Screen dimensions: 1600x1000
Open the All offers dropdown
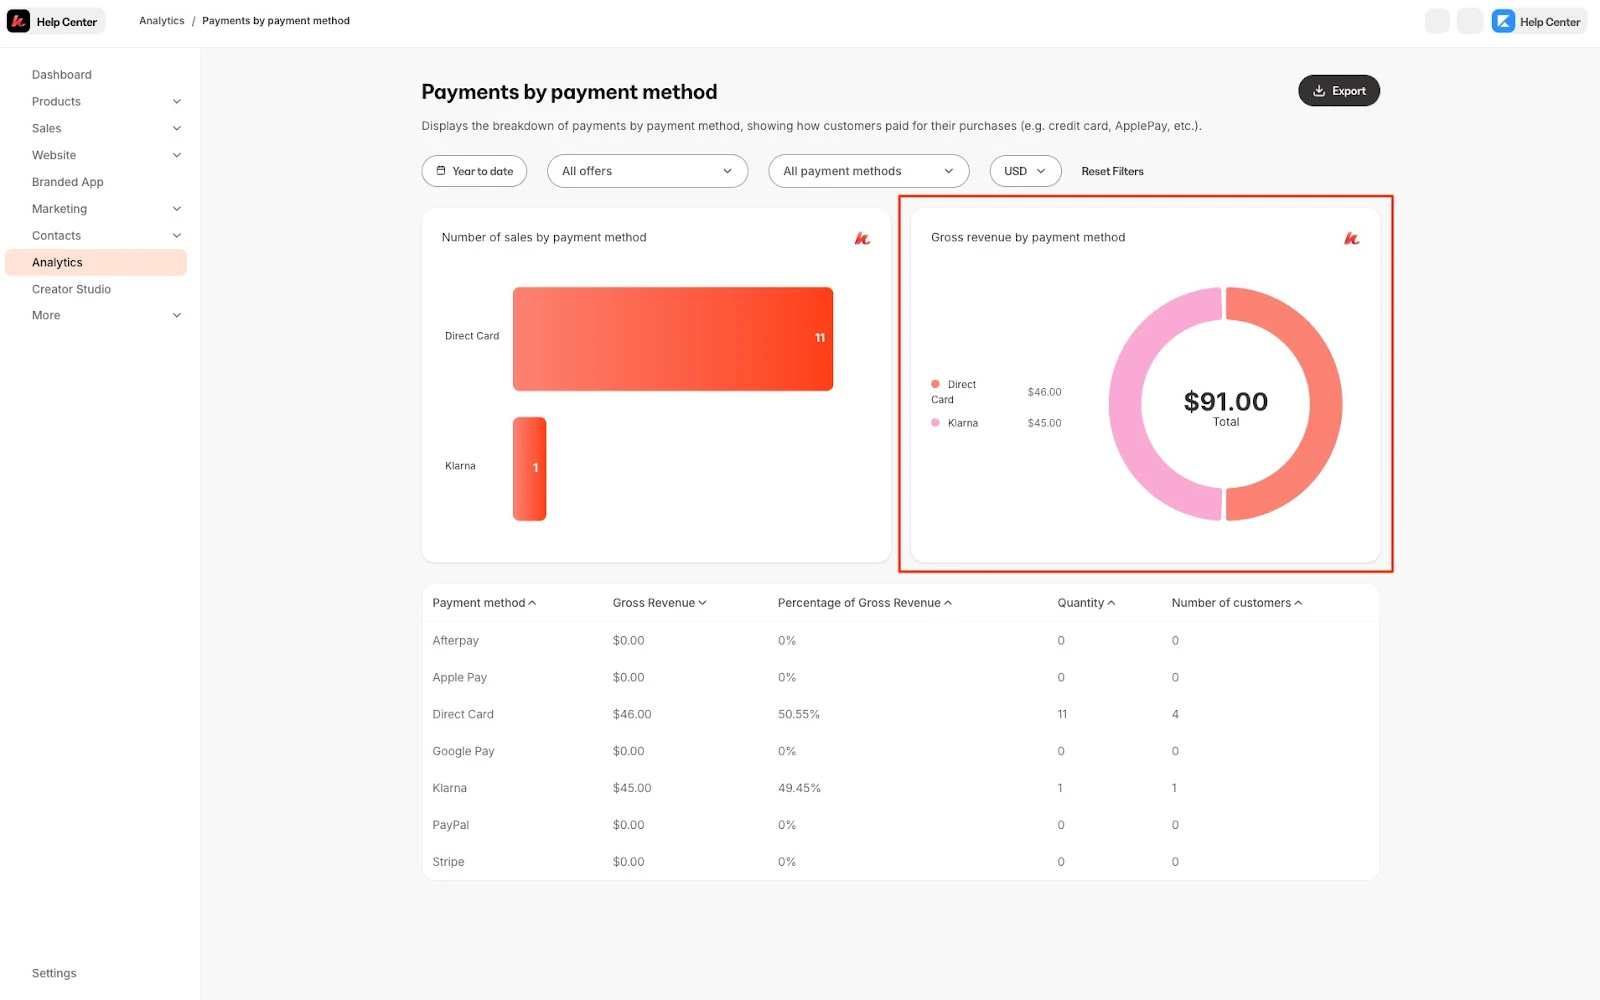[x=647, y=171]
